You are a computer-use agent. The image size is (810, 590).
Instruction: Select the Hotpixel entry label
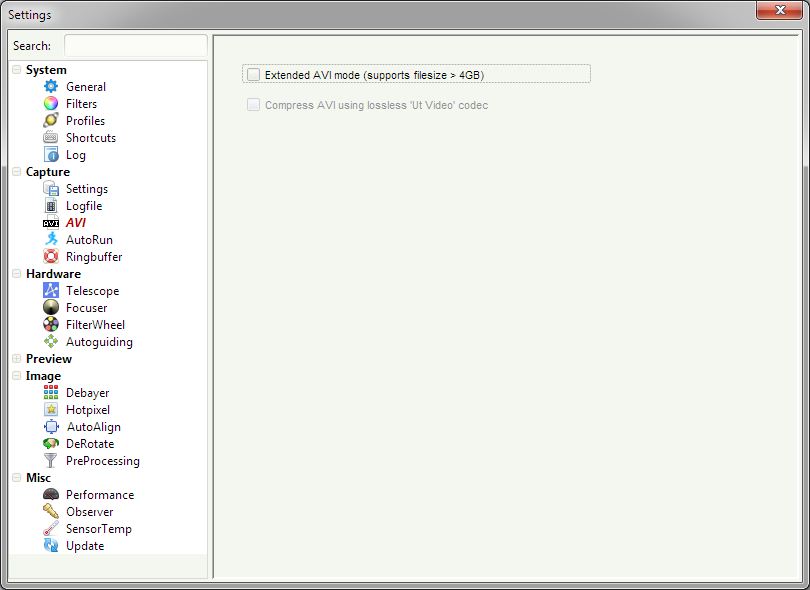pyautogui.click(x=88, y=410)
